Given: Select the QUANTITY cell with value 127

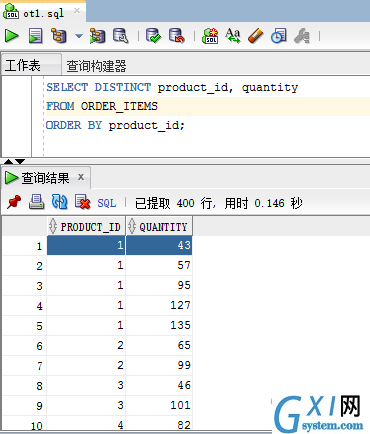Looking at the screenshot, I should pyautogui.click(x=159, y=306).
